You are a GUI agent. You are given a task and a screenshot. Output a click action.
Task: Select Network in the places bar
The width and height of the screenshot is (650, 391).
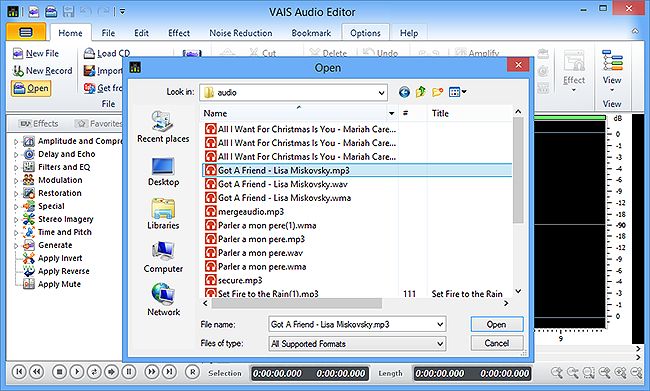[163, 300]
